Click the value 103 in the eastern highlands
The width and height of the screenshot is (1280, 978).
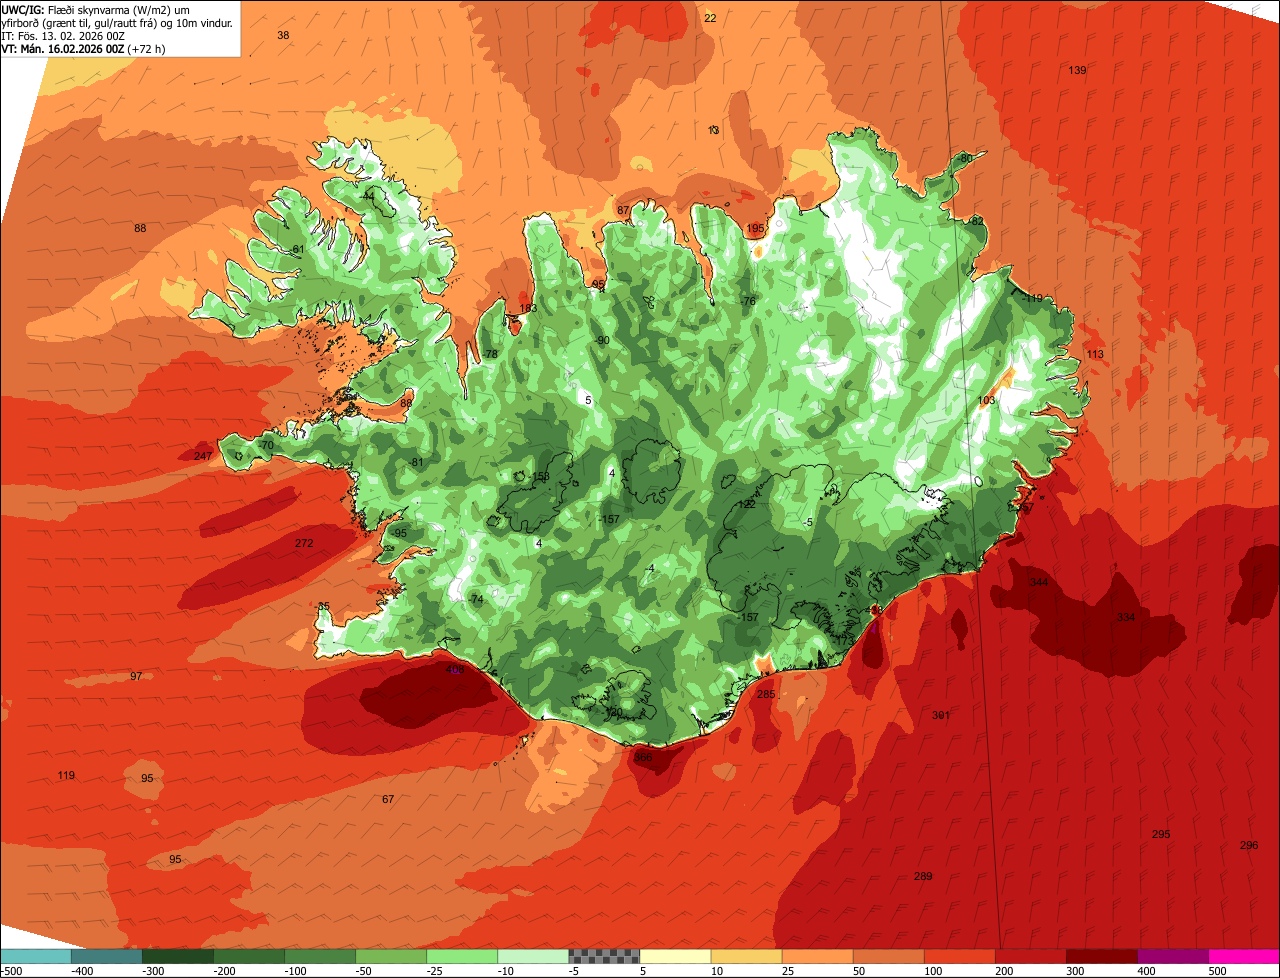pyautogui.click(x=987, y=400)
